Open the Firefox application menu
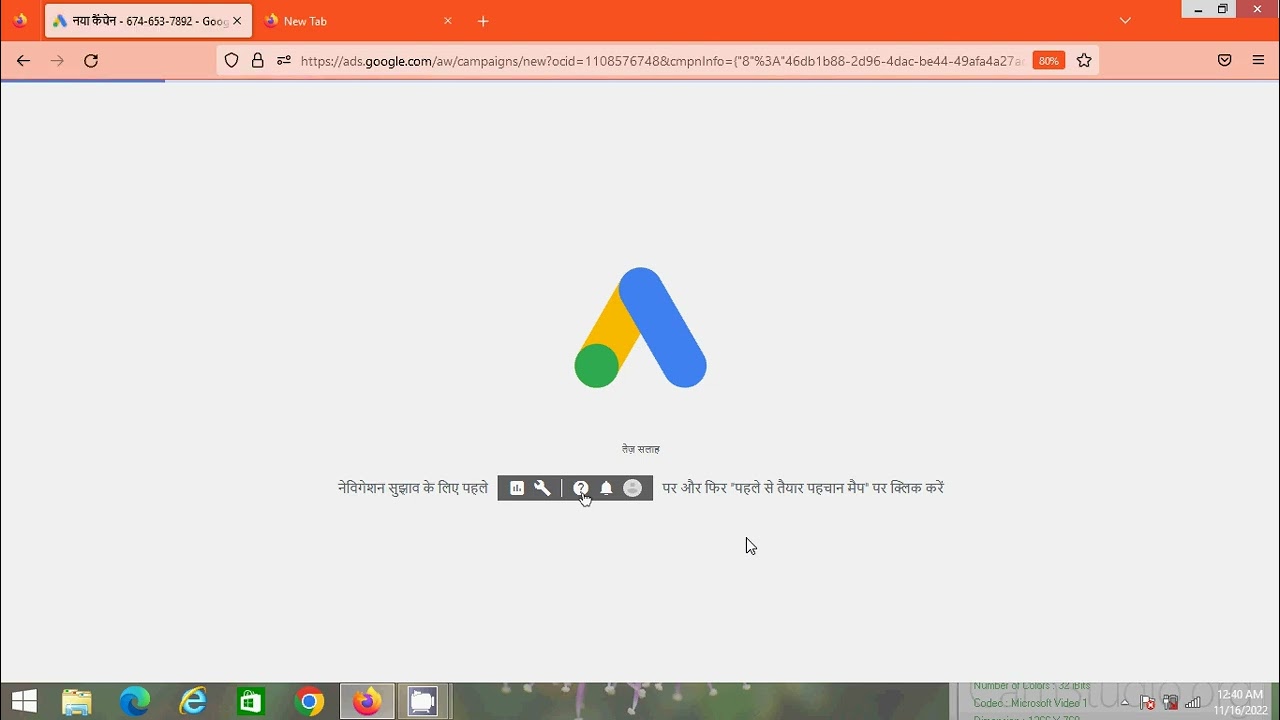 (1259, 61)
